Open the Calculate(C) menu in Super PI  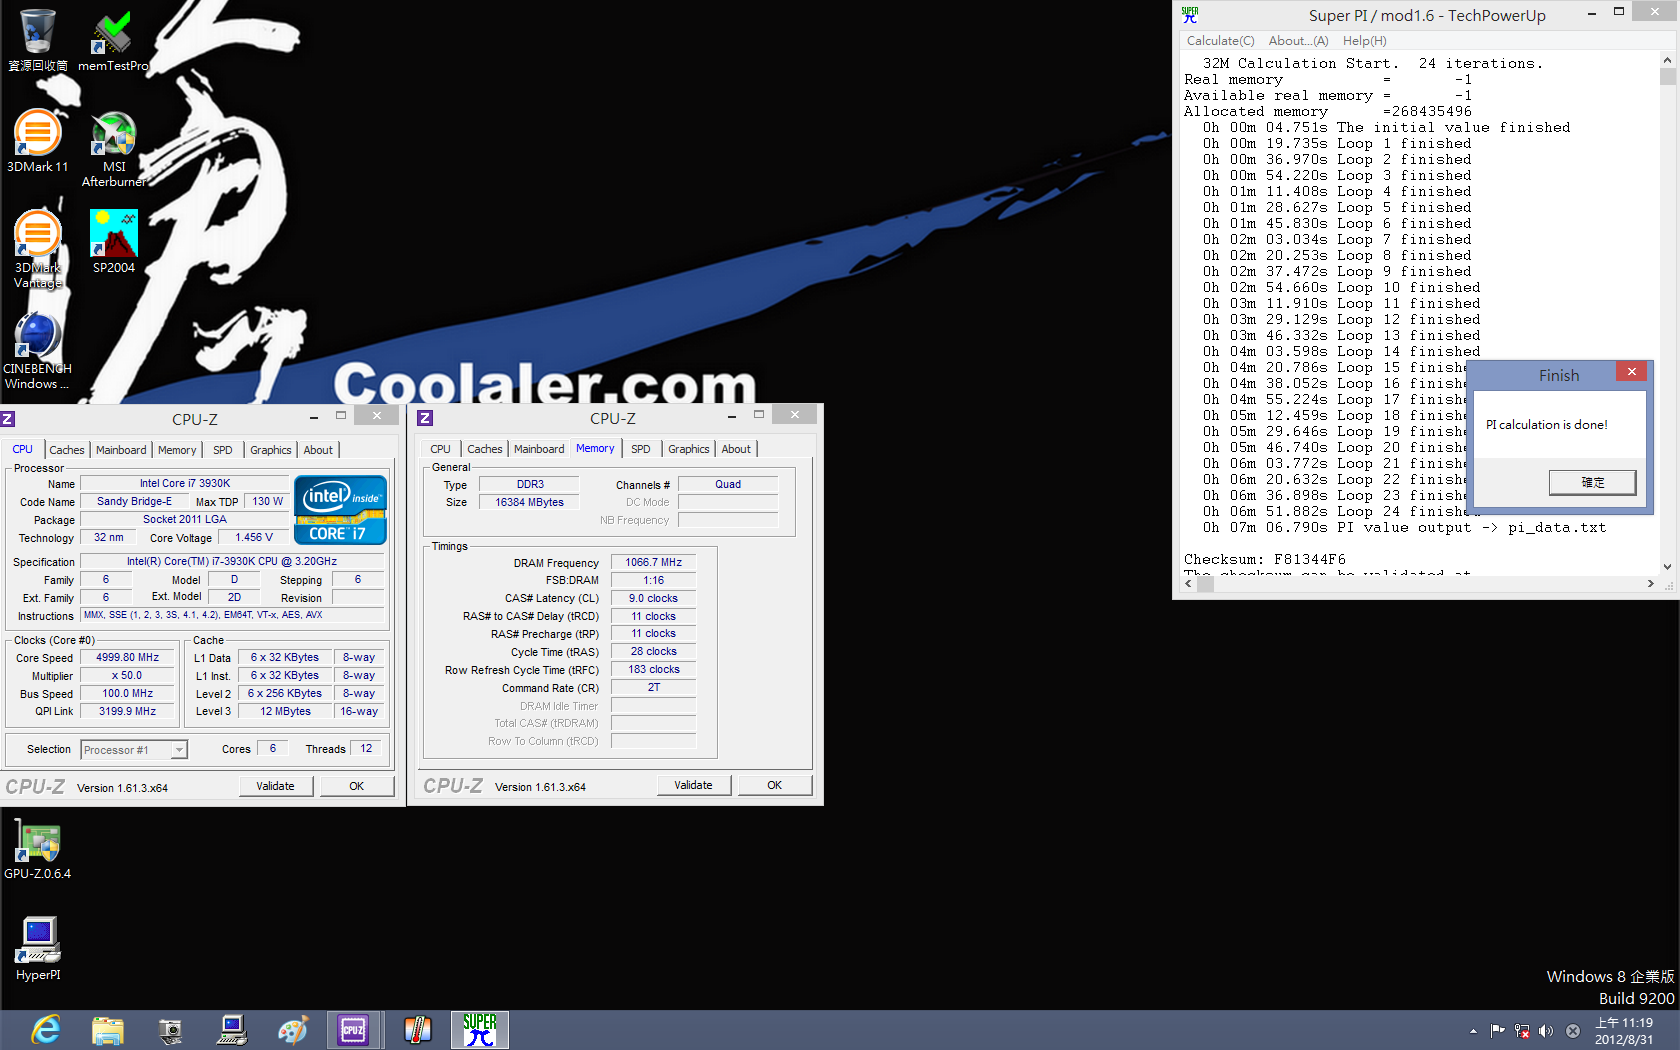(x=1220, y=41)
